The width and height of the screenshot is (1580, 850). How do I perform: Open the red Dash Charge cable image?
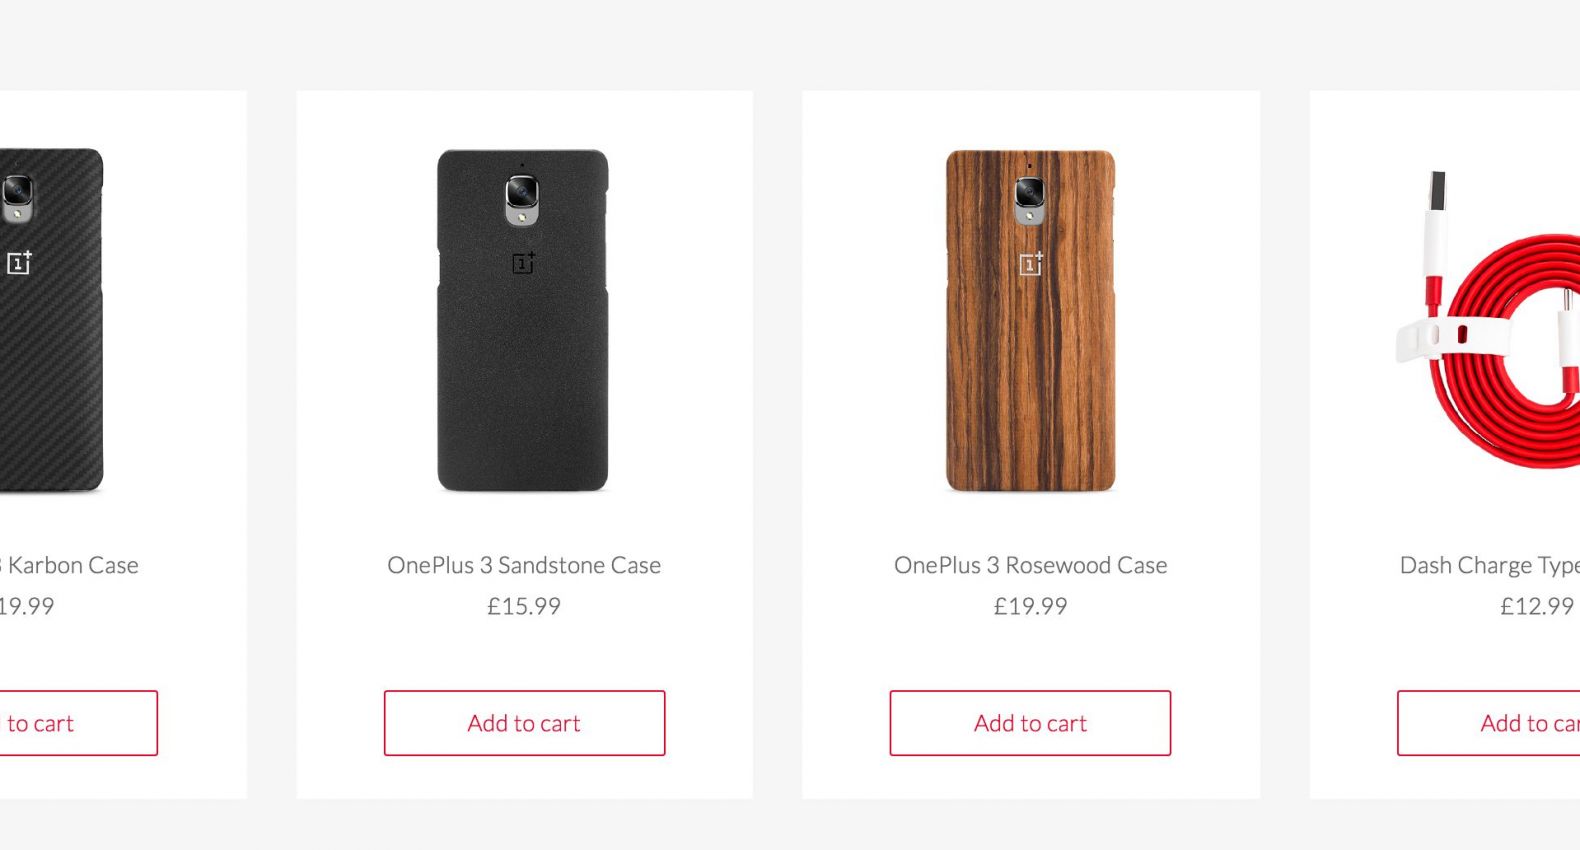pyautogui.click(x=1488, y=320)
